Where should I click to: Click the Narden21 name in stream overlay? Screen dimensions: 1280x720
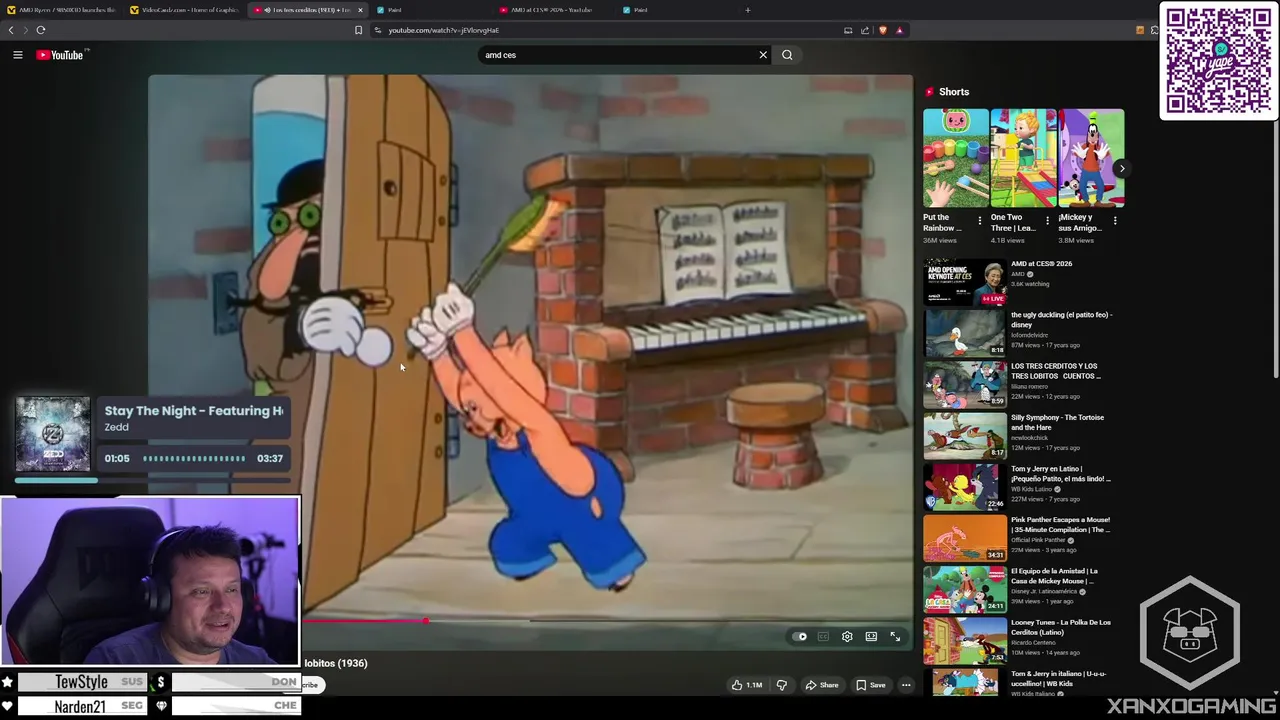(80, 706)
